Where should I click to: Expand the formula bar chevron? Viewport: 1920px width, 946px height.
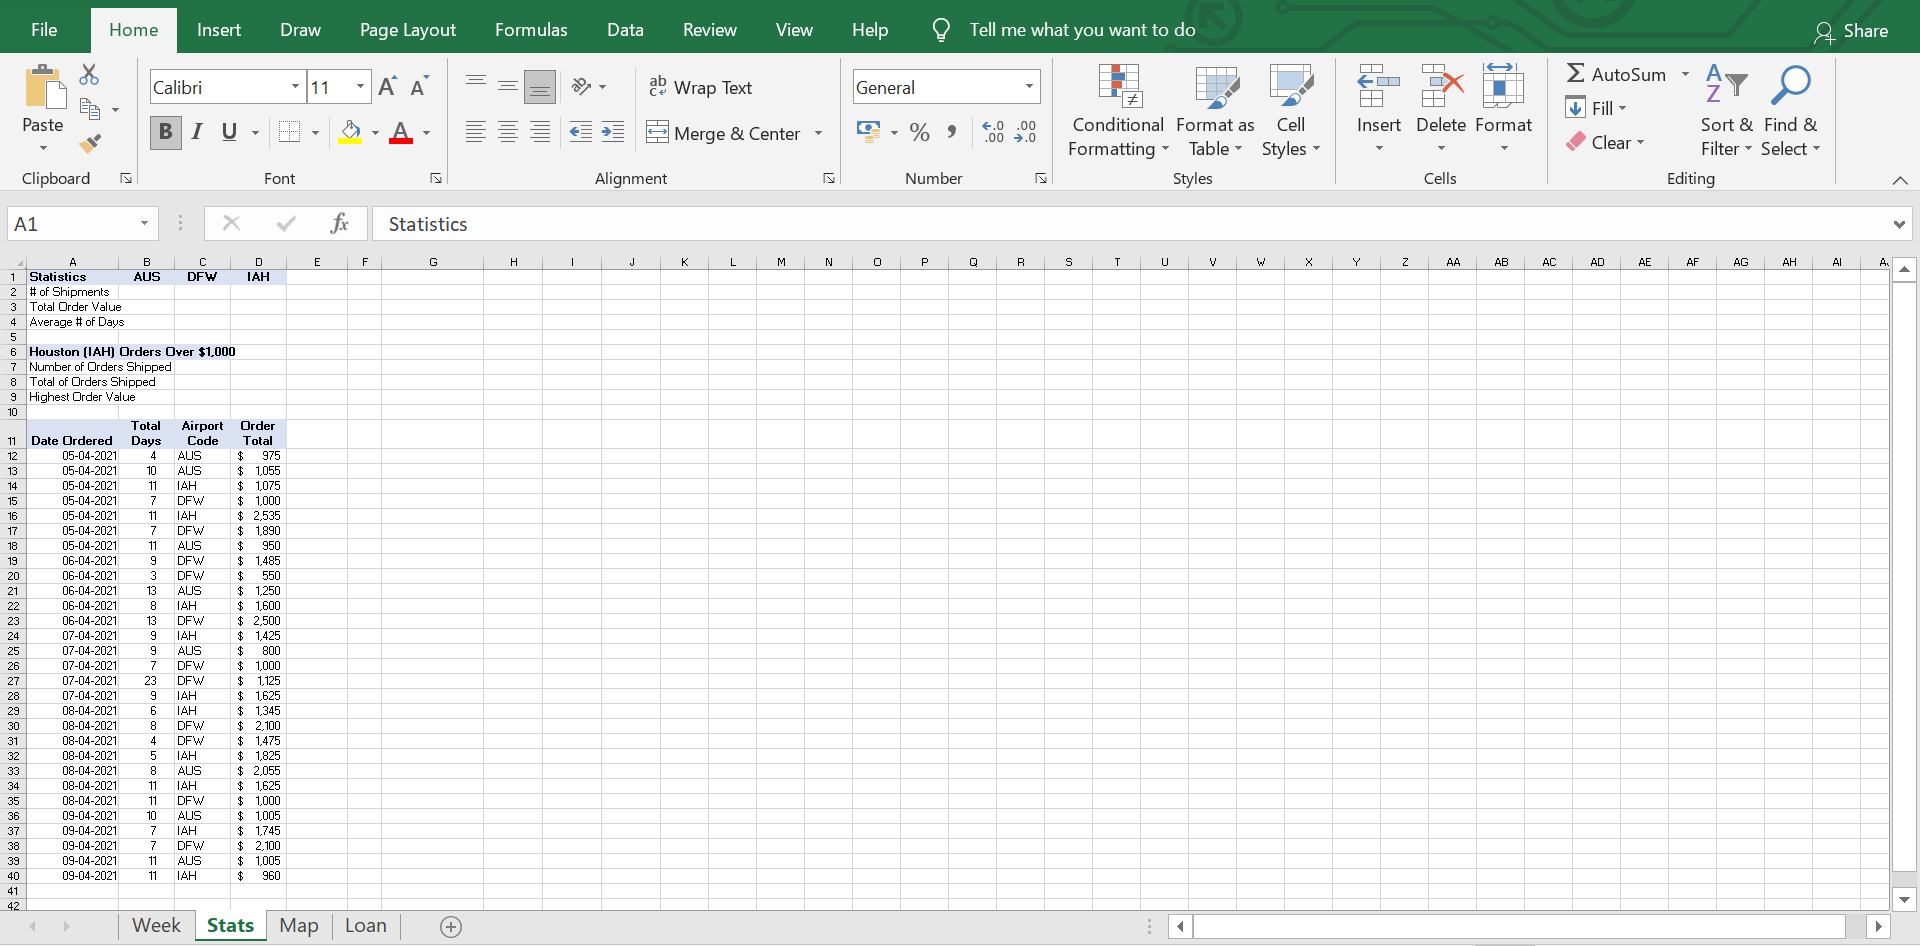(x=1899, y=224)
